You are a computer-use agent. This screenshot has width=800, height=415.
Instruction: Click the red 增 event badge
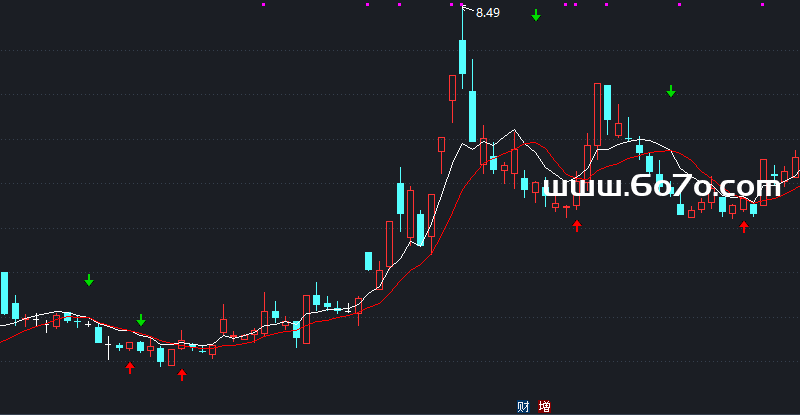click(544, 407)
